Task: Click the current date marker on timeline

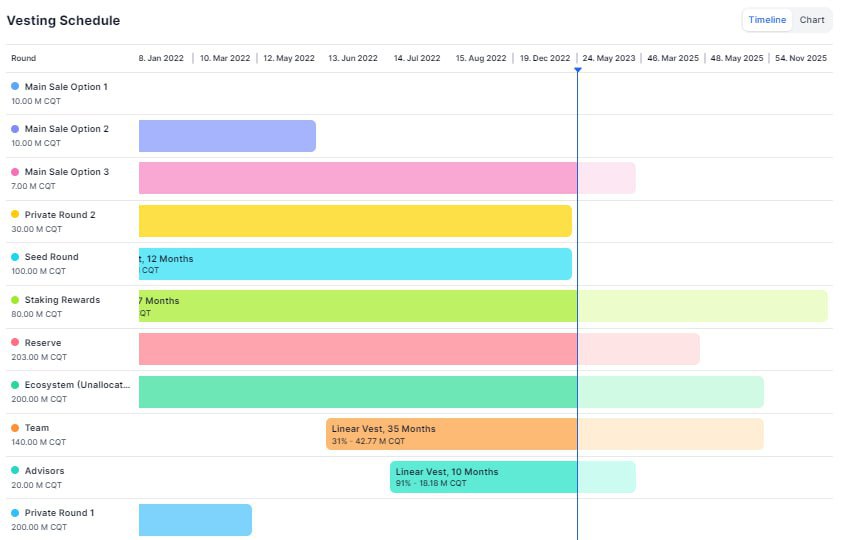Action: (x=577, y=69)
